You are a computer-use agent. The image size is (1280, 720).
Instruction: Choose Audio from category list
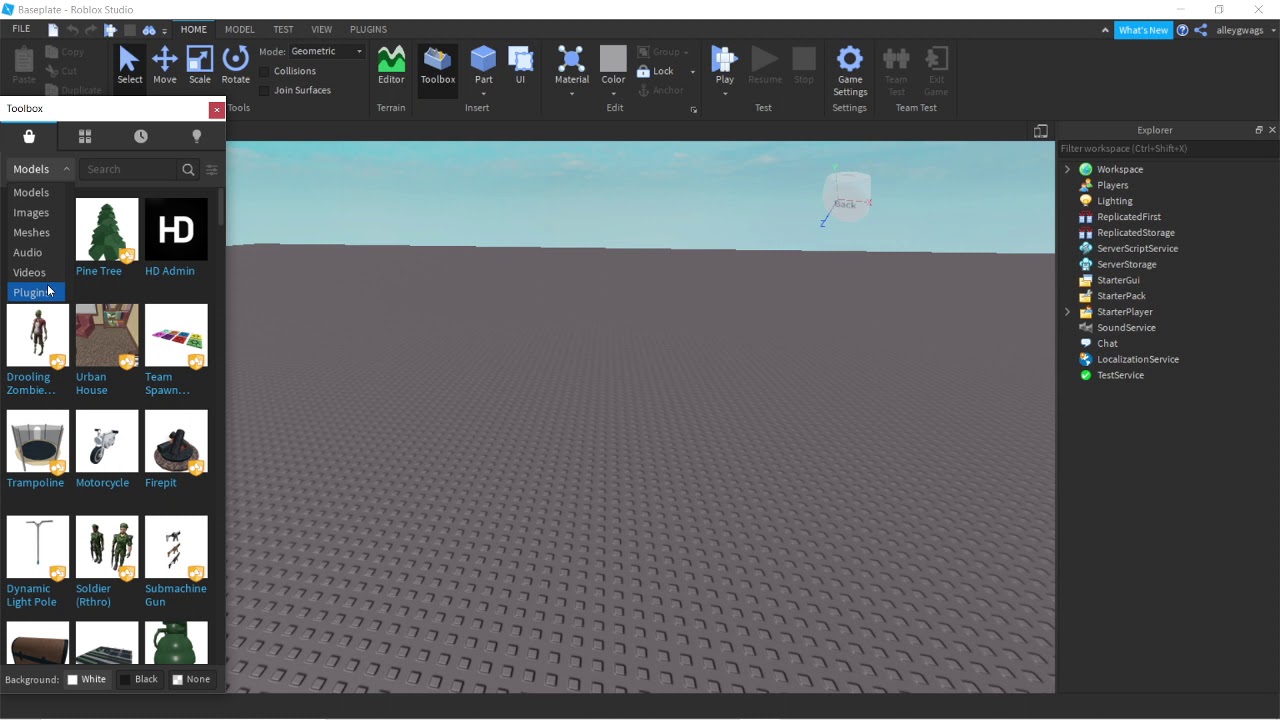tap(36, 252)
